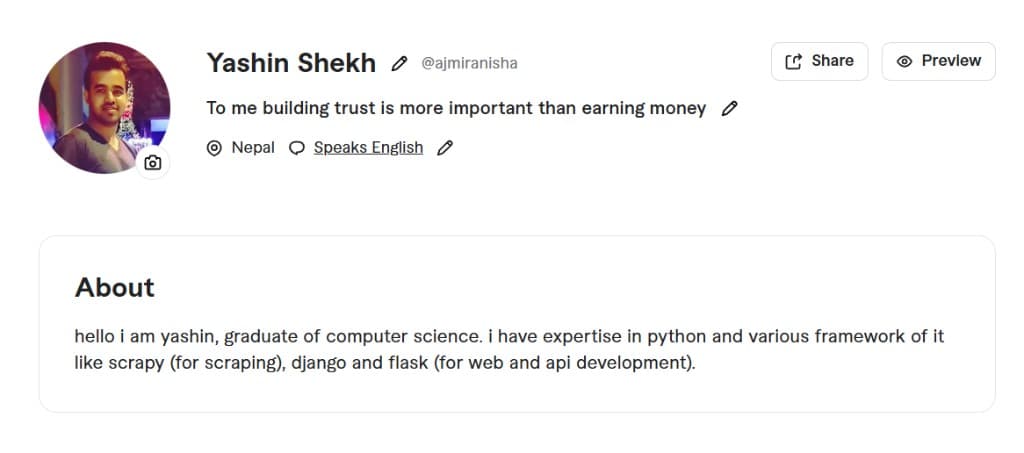Image resolution: width=1024 pixels, height=453 pixels.
Task: Click the word django in About text
Action: point(319,363)
